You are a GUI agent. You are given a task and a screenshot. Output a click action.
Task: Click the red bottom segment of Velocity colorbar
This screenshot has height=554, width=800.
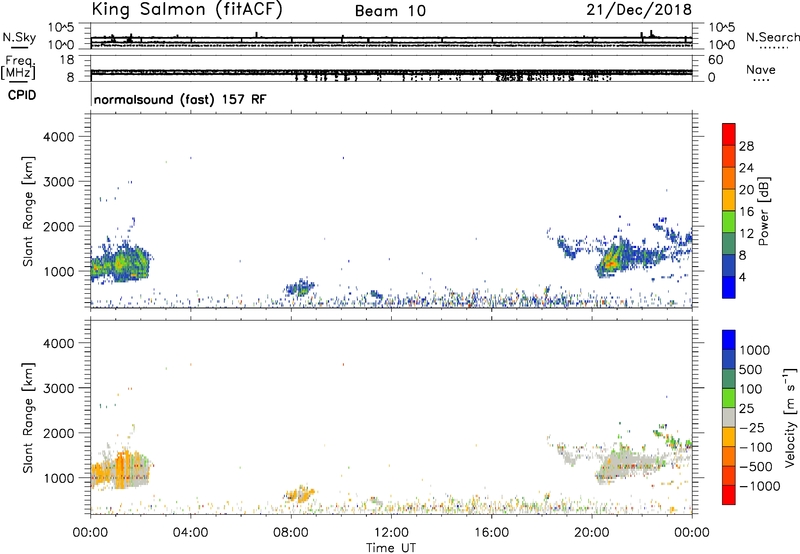click(729, 495)
